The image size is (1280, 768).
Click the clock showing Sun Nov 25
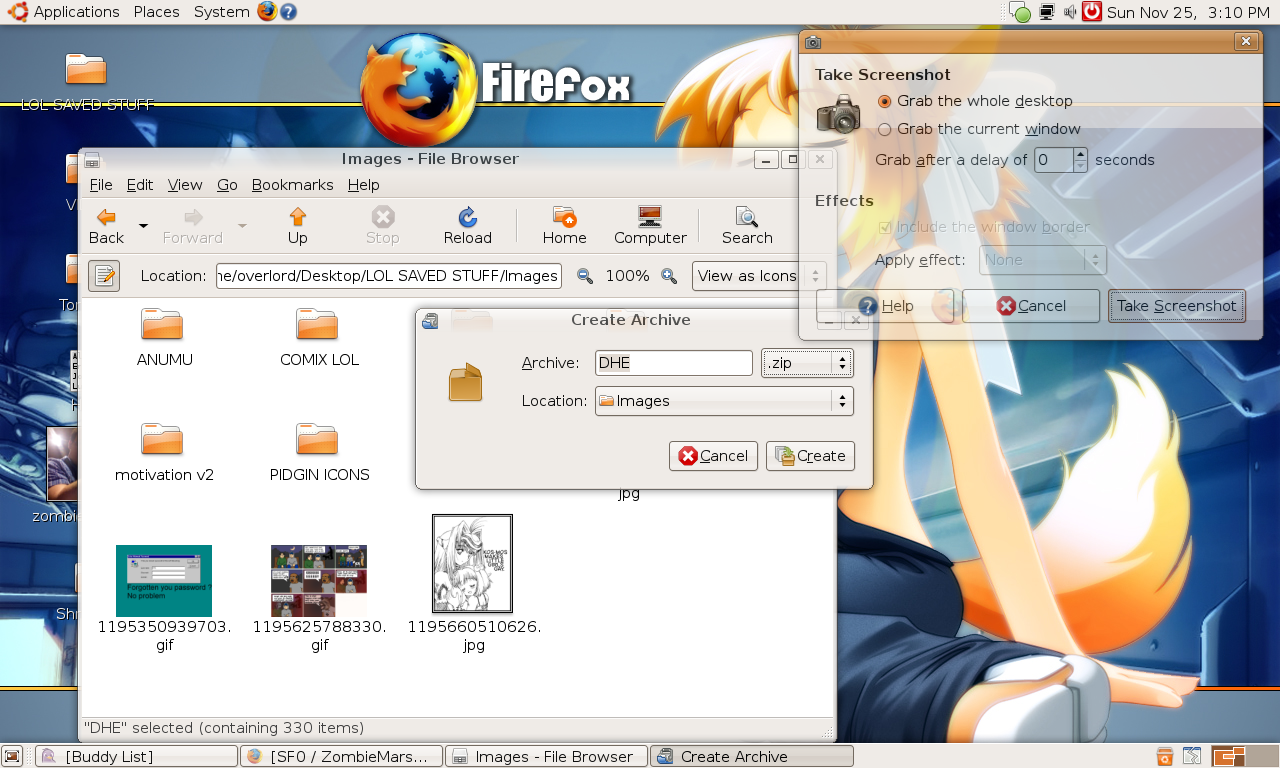tap(1188, 12)
